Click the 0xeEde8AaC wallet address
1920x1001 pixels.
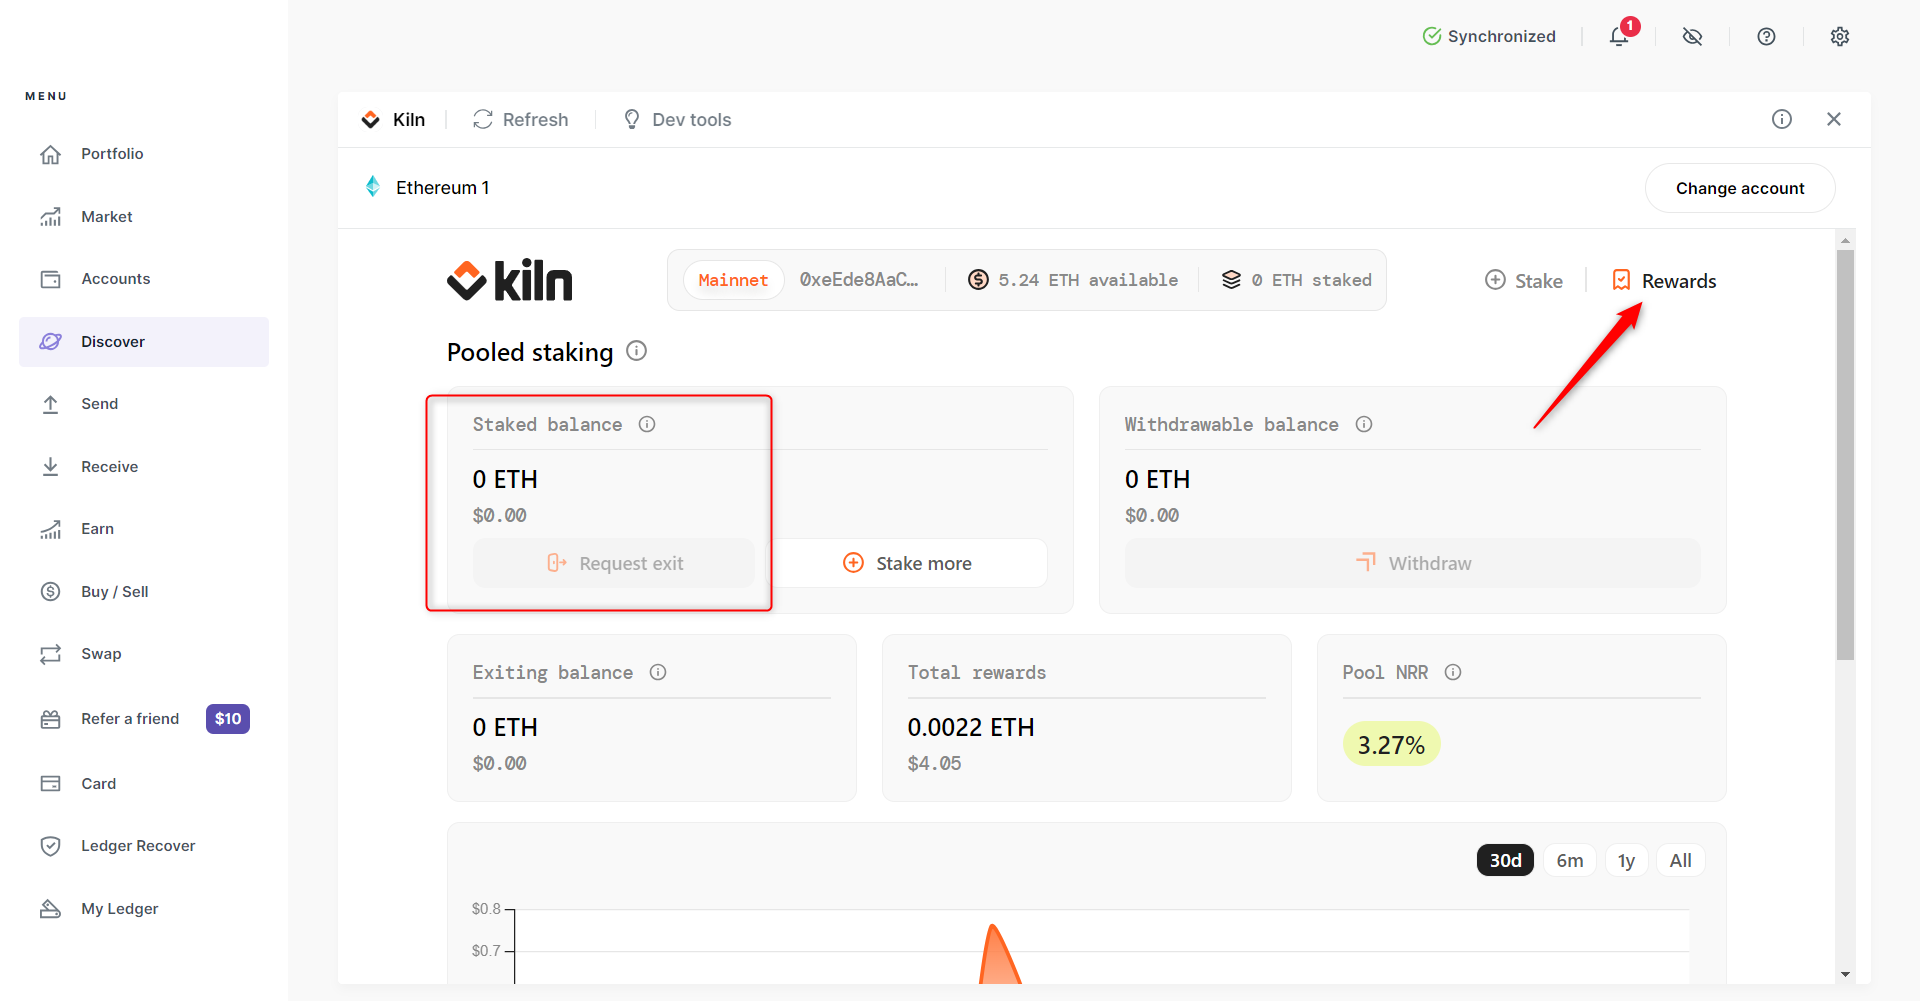[859, 280]
